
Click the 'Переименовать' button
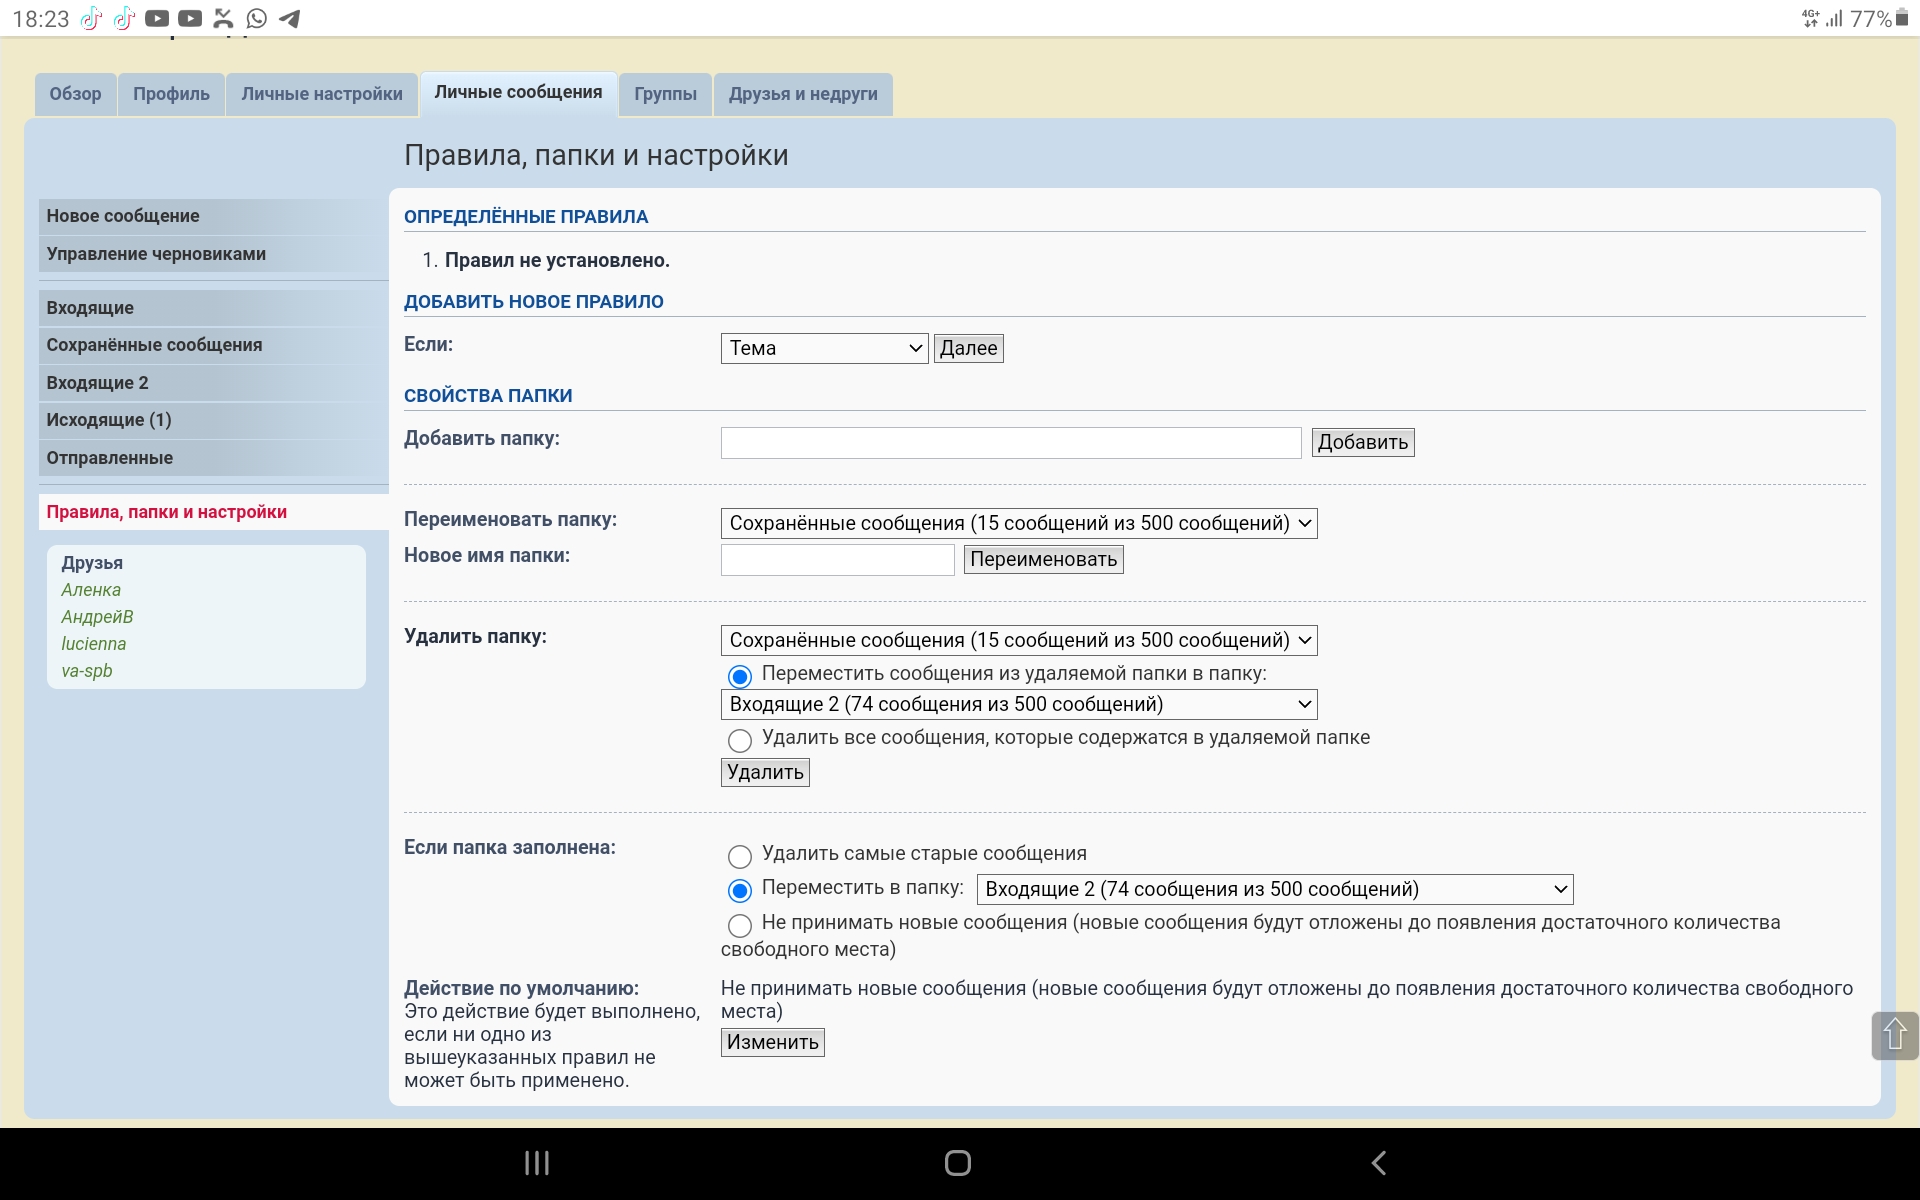pos(1043,559)
